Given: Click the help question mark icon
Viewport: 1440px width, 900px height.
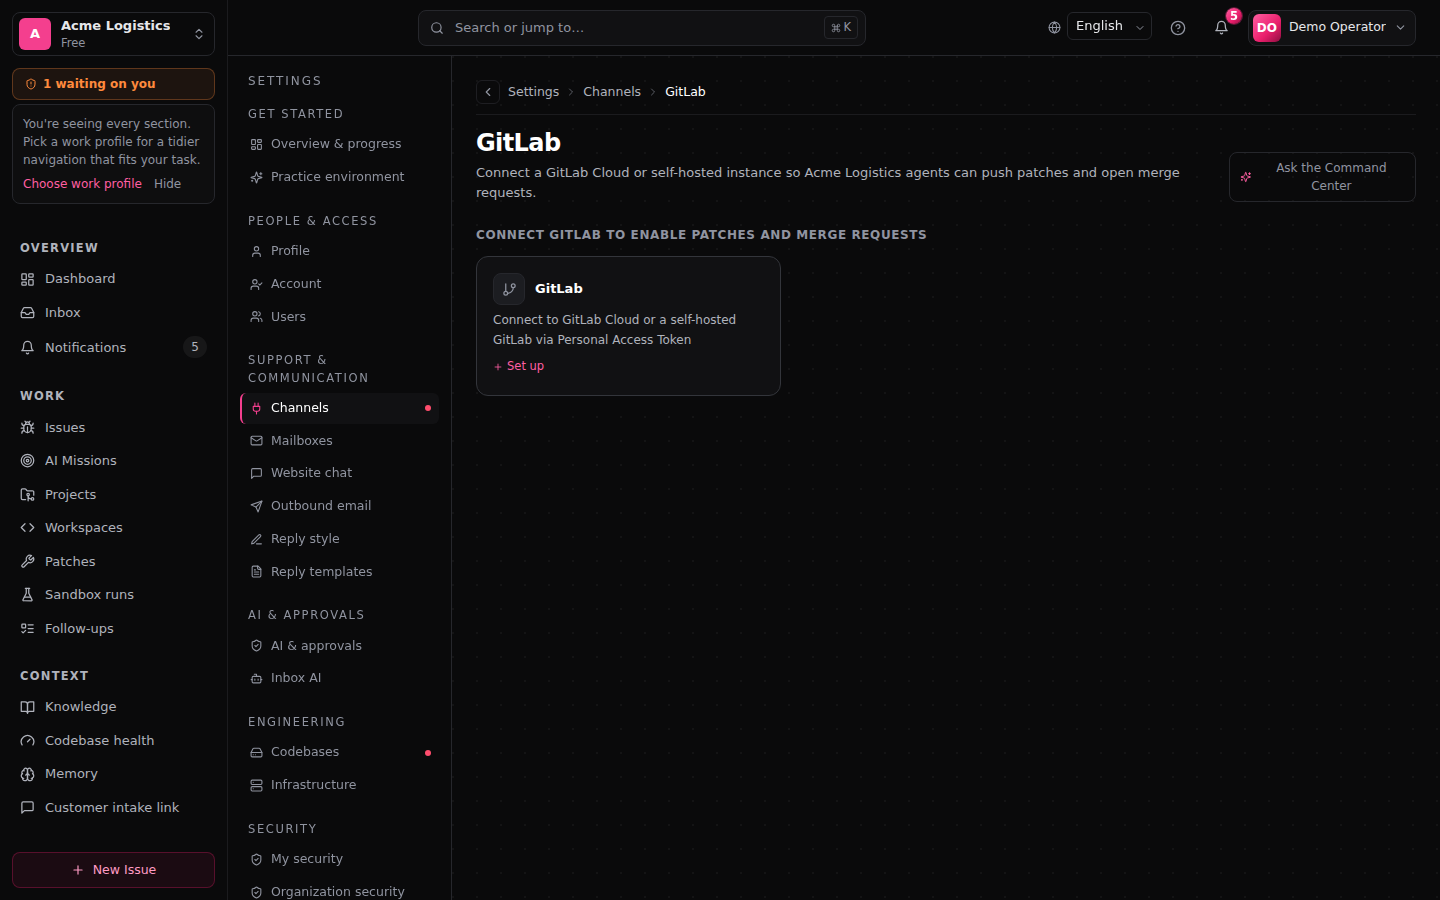Looking at the screenshot, I should (x=1178, y=28).
